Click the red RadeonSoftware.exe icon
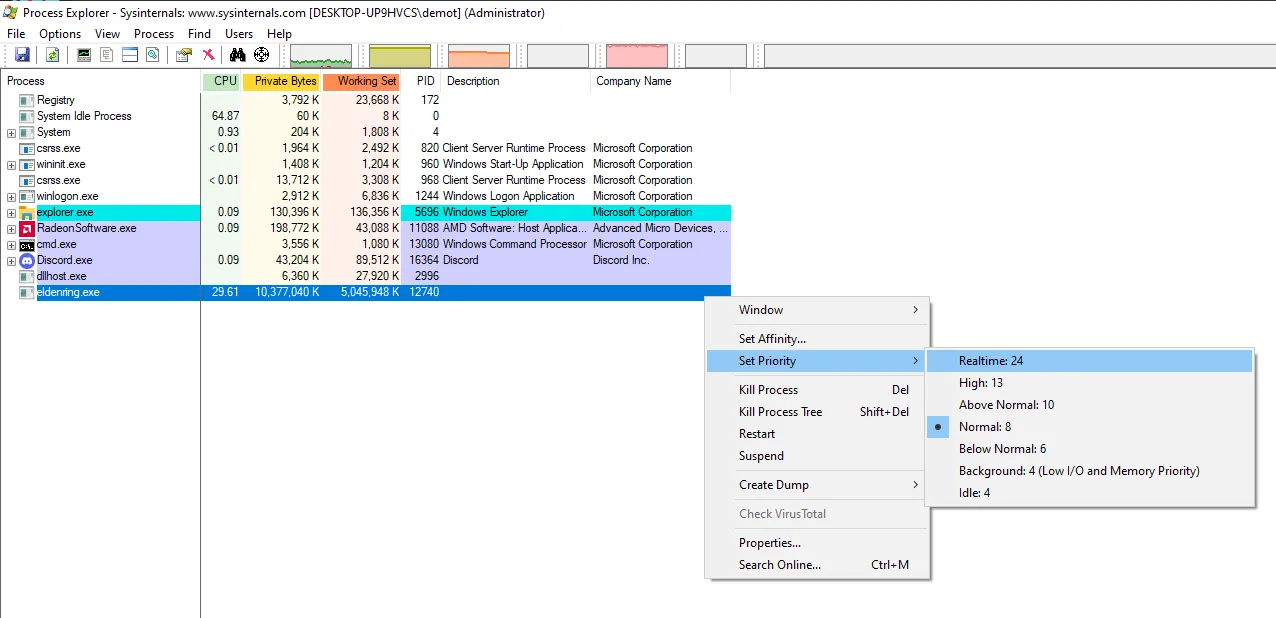 27,228
